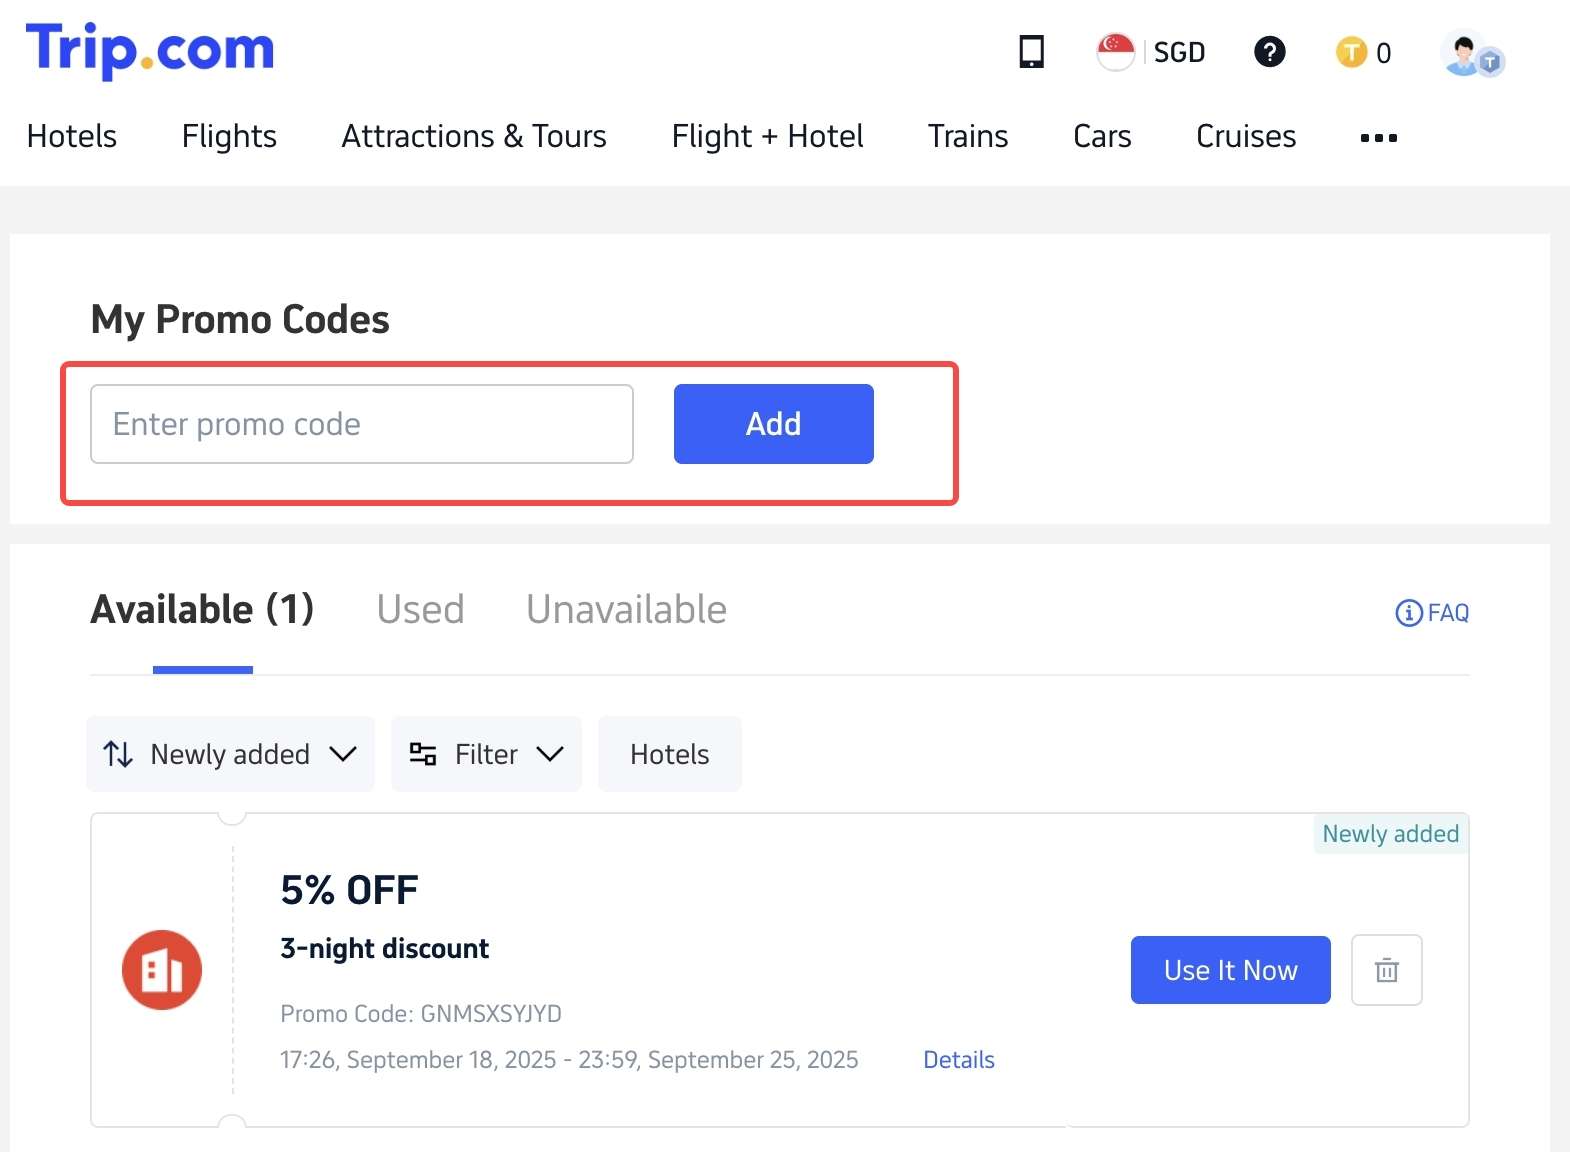Screen dimensions: 1570x1152
Task: Click the Trip.com logo
Action: 150,50
